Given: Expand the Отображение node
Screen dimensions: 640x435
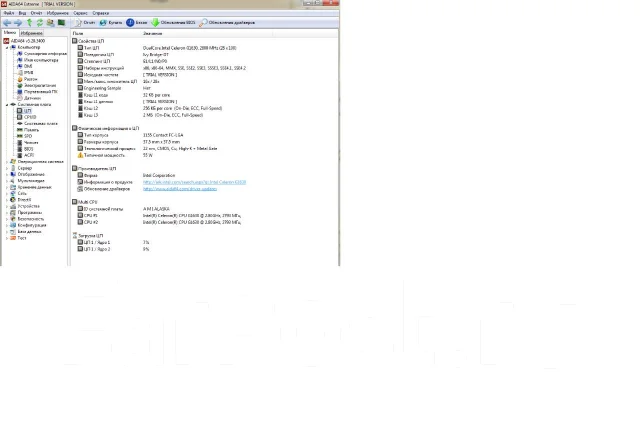Looking at the screenshot, I should pos(7,174).
